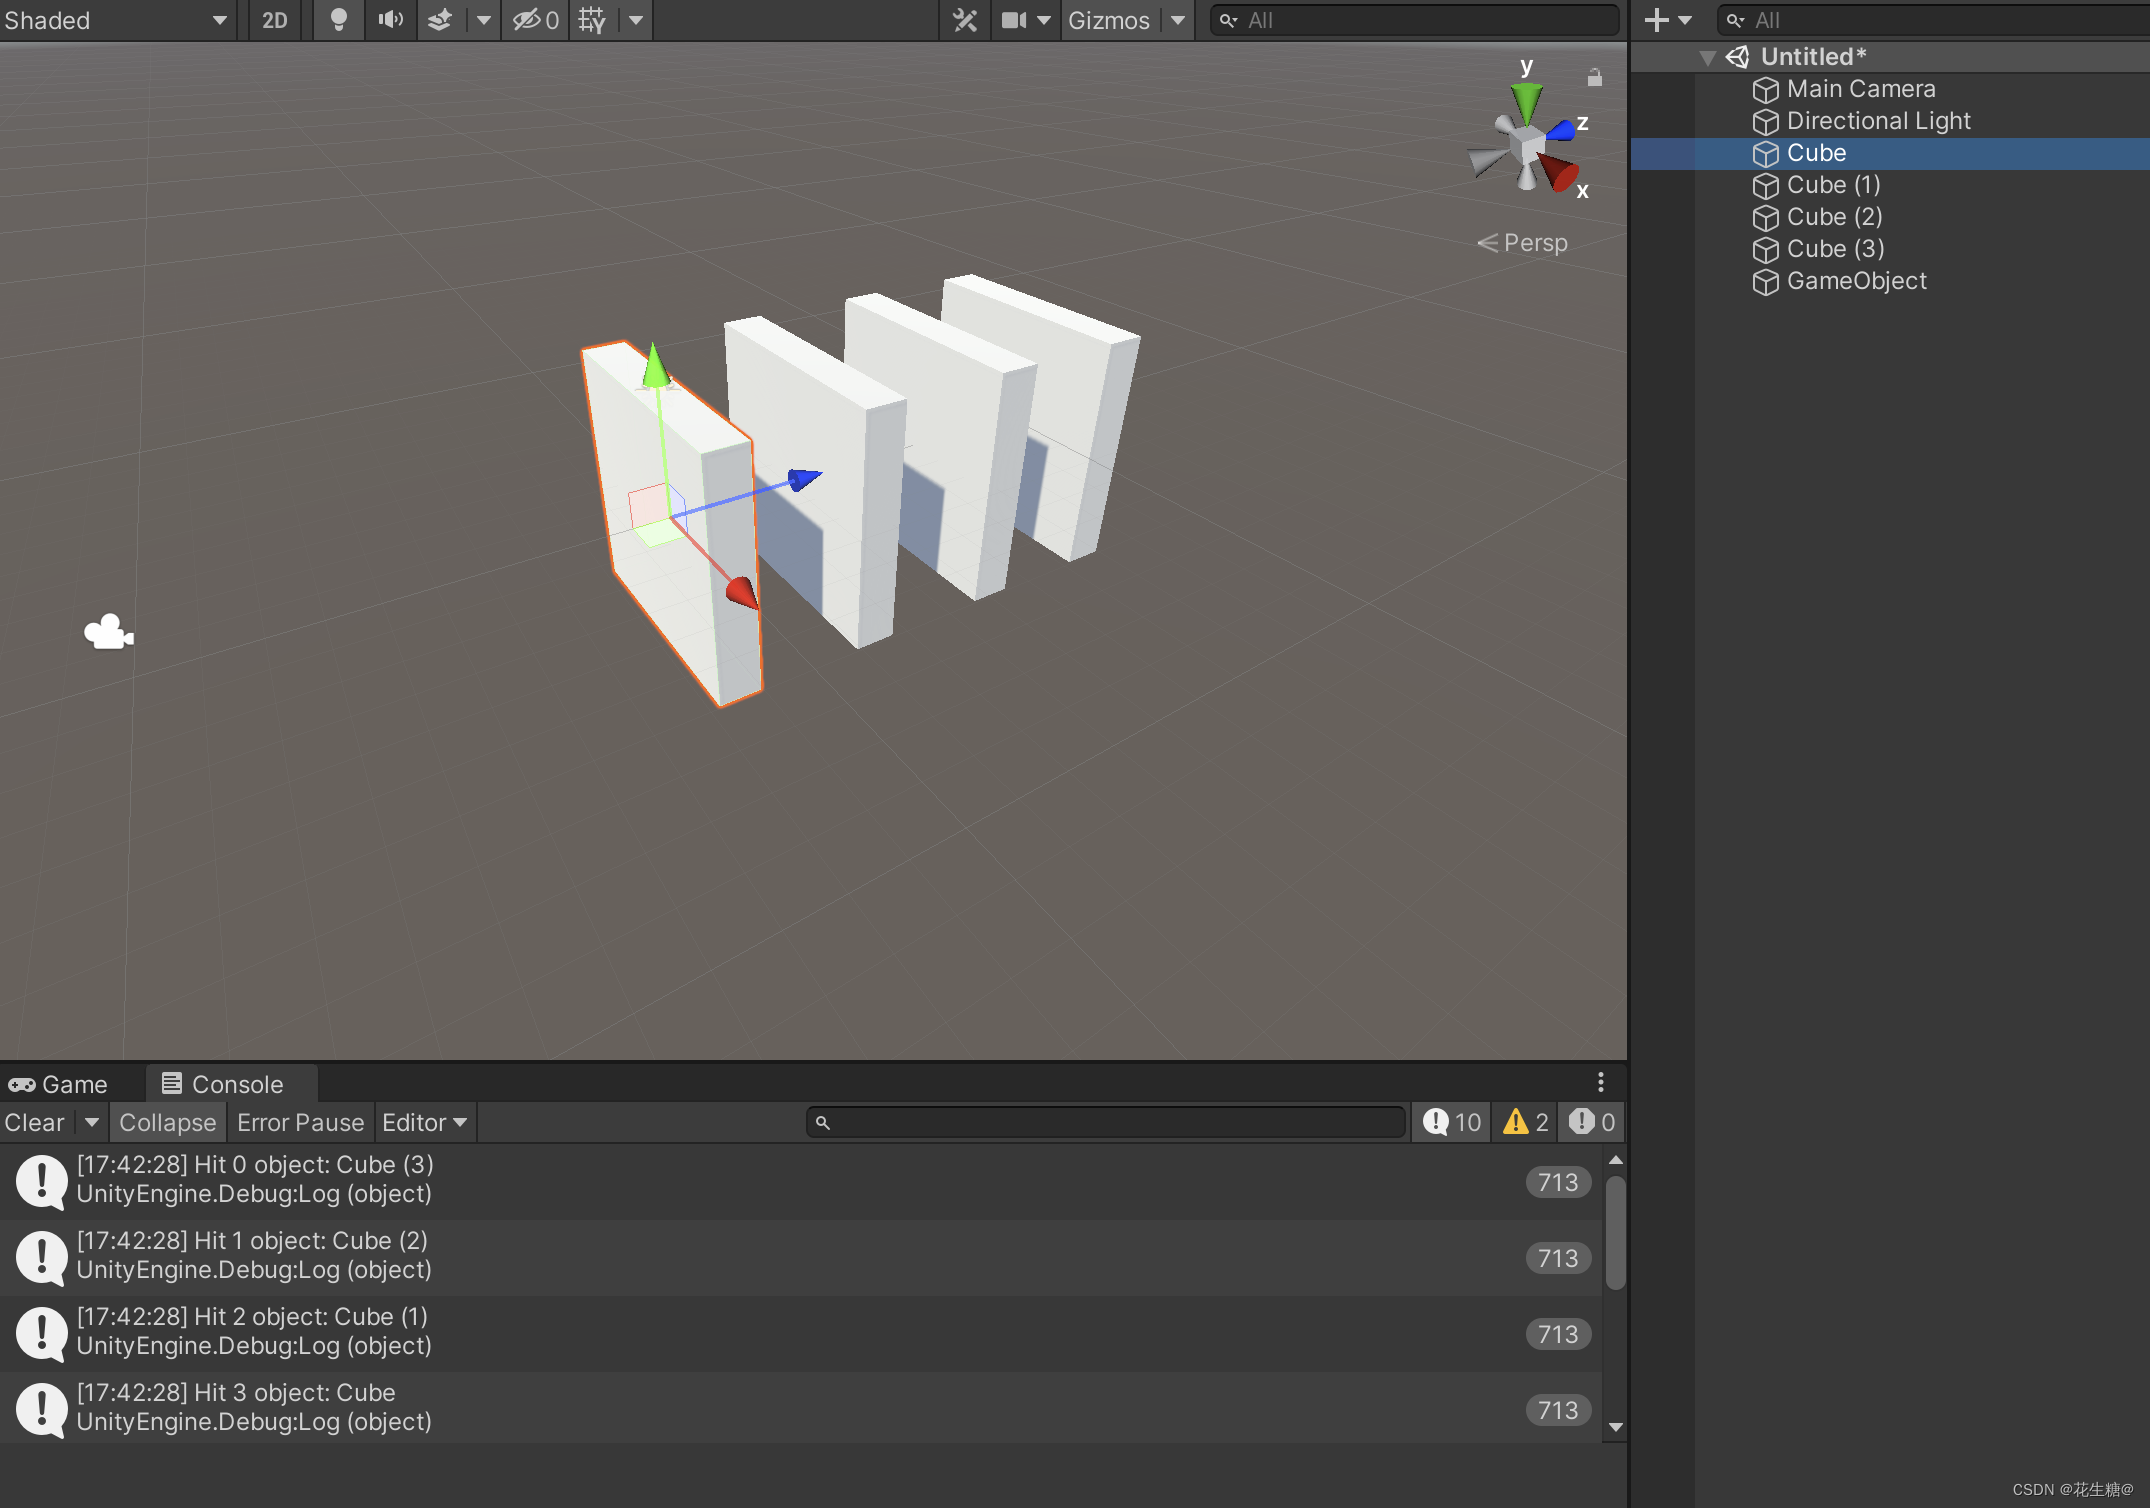Open the Gizmos dropdown menu
This screenshot has height=1508, width=2150.
coord(1126,20)
